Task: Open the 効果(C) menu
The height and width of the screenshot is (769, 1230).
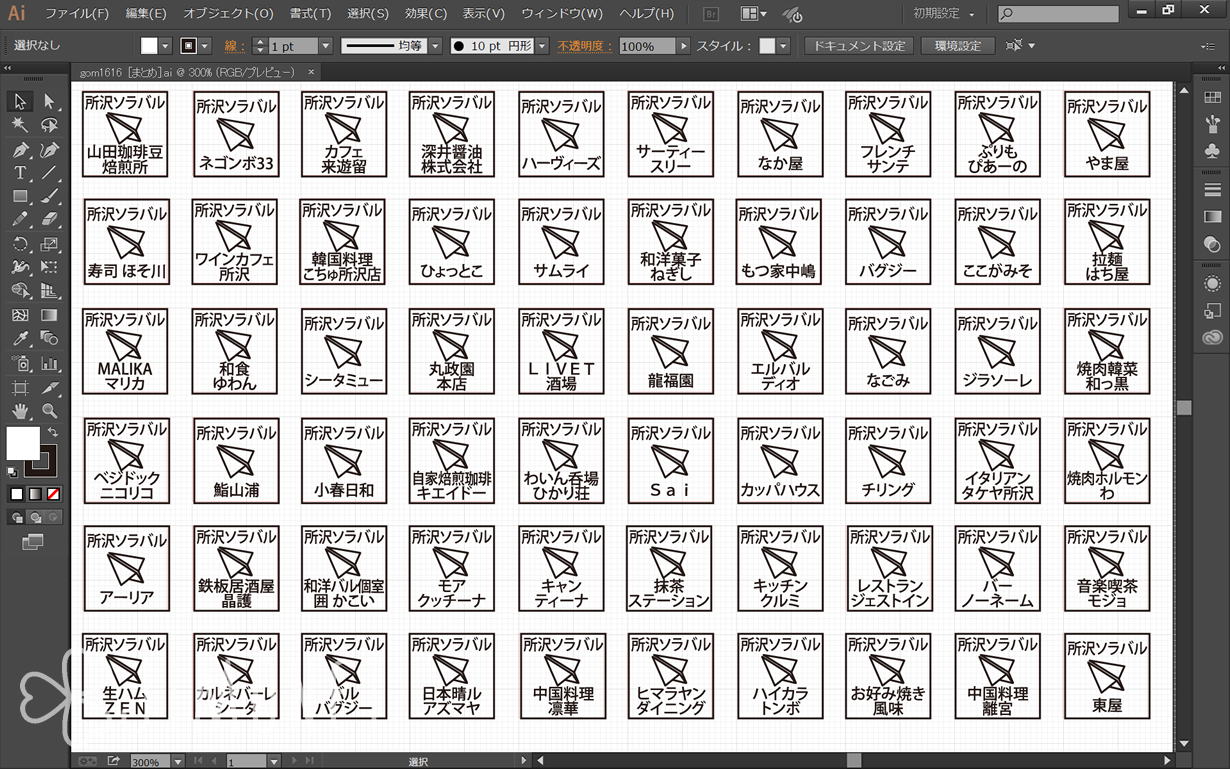Action: pyautogui.click(x=426, y=14)
